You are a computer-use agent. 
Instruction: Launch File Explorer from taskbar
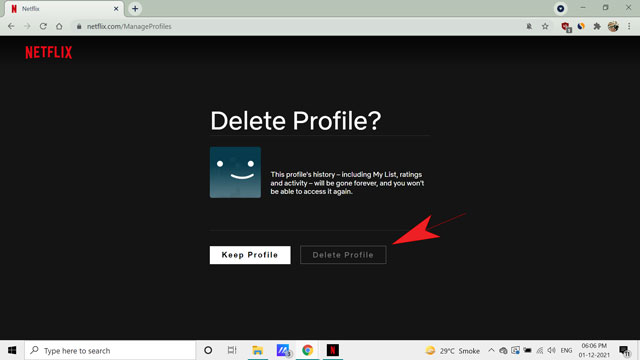[258, 350]
